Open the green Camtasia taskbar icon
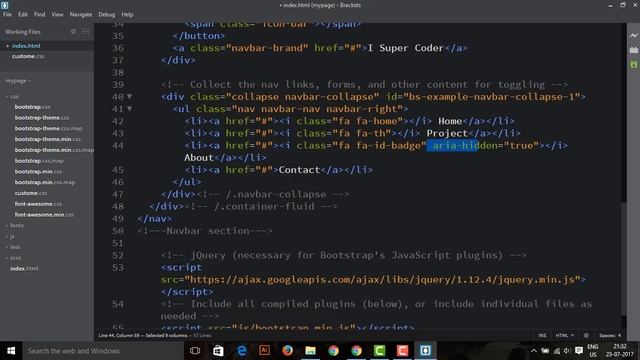The width and height of the screenshot is (640, 360). point(379,351)
